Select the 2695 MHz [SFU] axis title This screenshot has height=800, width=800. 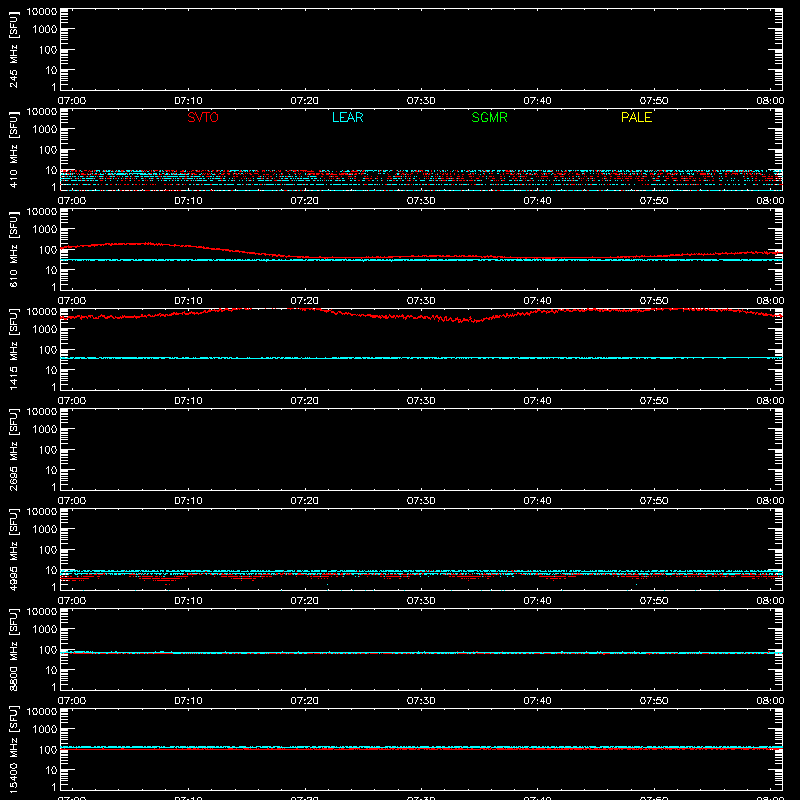click(x=13, y=450)
